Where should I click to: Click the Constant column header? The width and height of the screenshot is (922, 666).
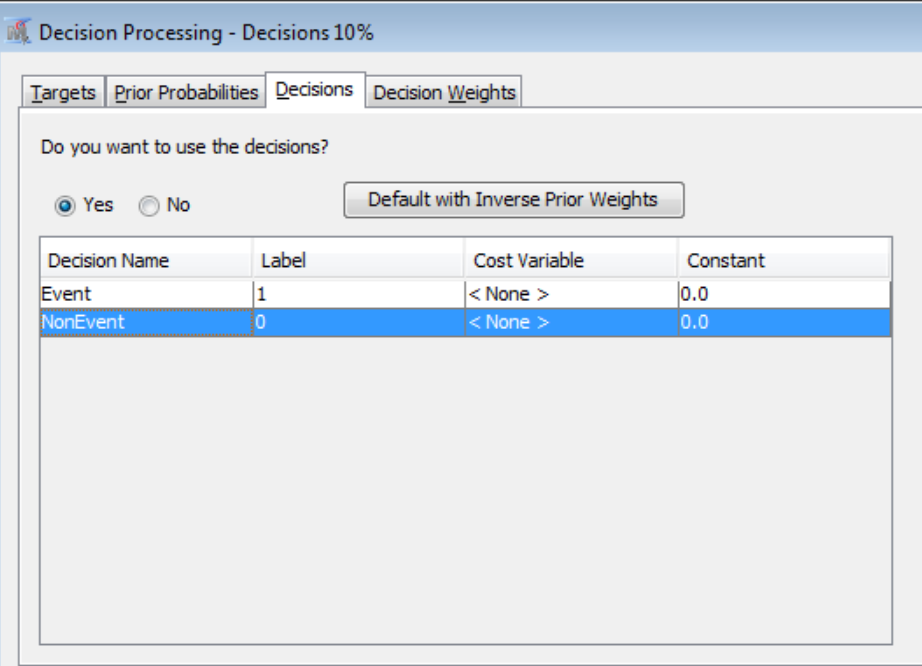(784, 261)
